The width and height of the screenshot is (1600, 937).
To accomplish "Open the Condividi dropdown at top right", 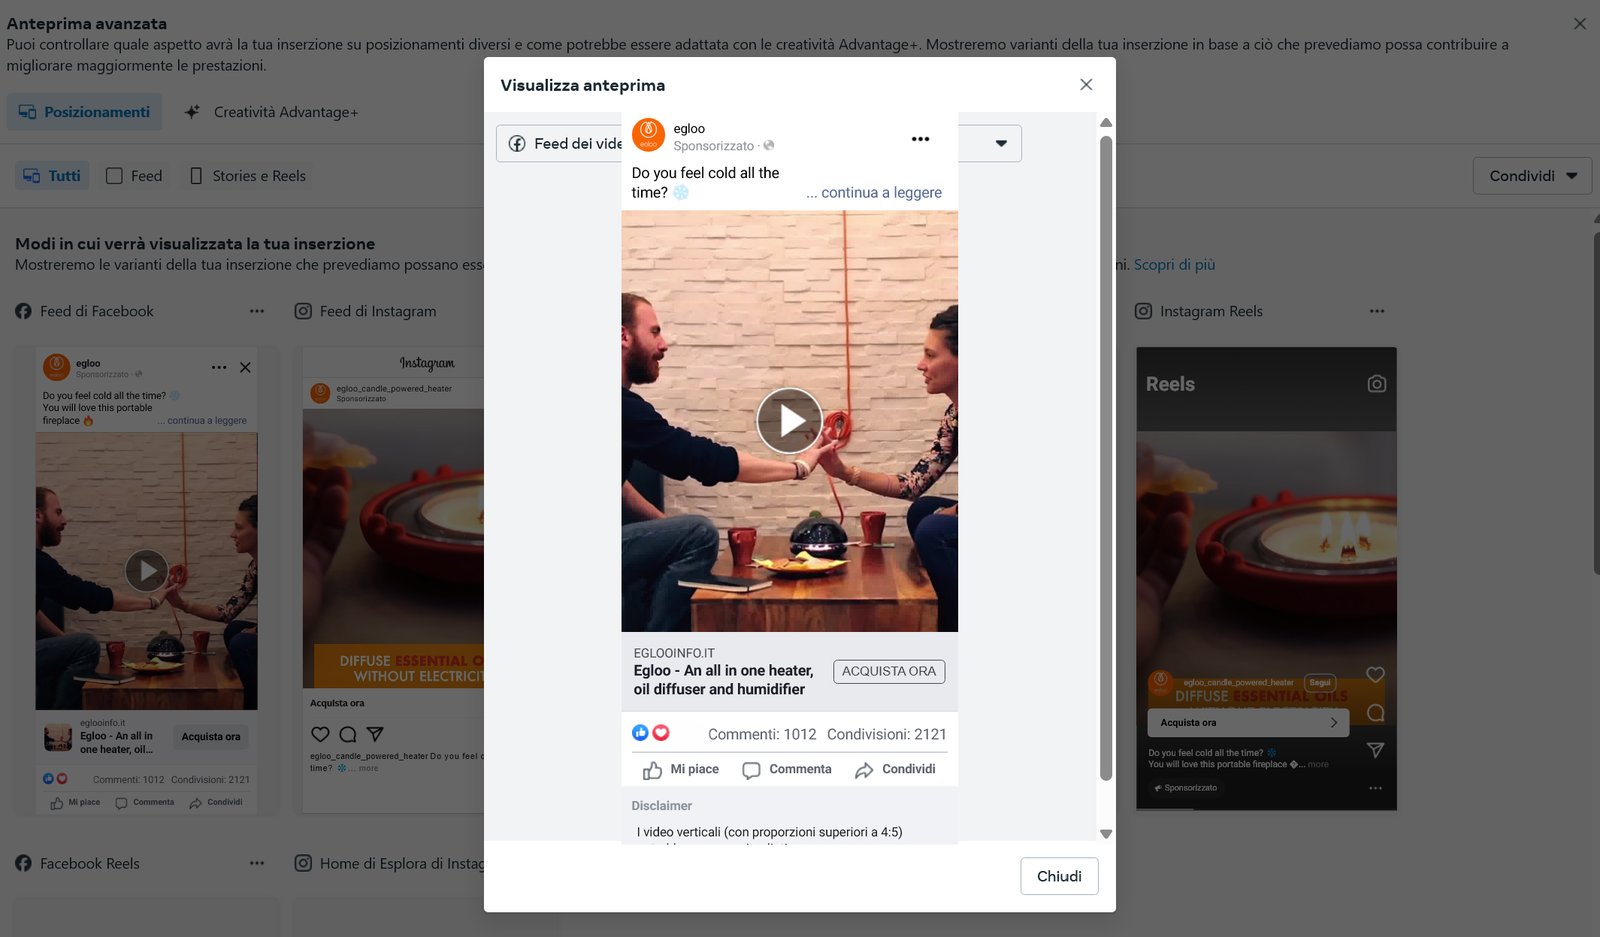I will (1532, 176).
